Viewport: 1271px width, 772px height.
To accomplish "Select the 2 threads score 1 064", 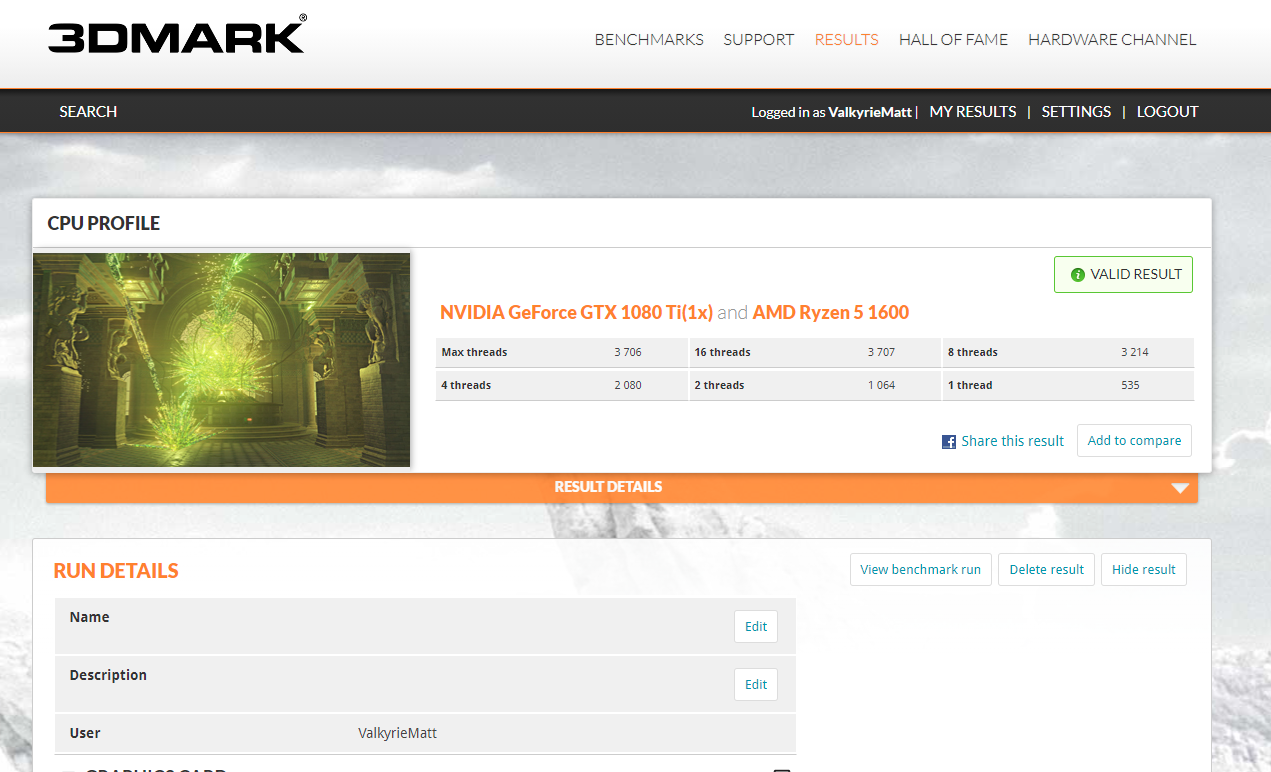I will [x=882, y=385].
